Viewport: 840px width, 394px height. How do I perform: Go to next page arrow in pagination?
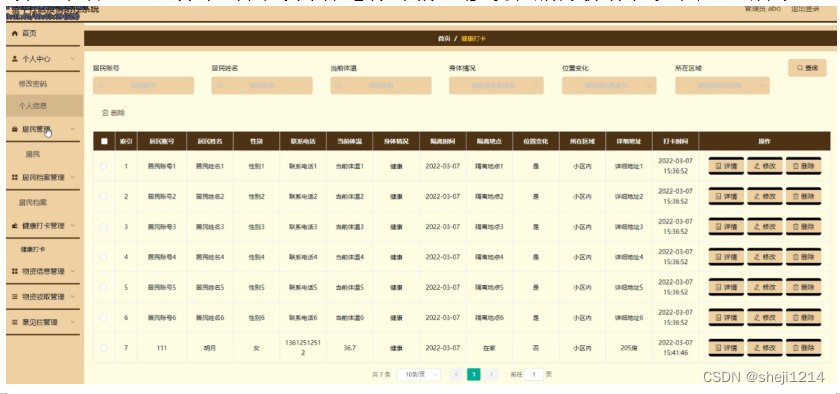pyautogui.click(x=491, y=374)
